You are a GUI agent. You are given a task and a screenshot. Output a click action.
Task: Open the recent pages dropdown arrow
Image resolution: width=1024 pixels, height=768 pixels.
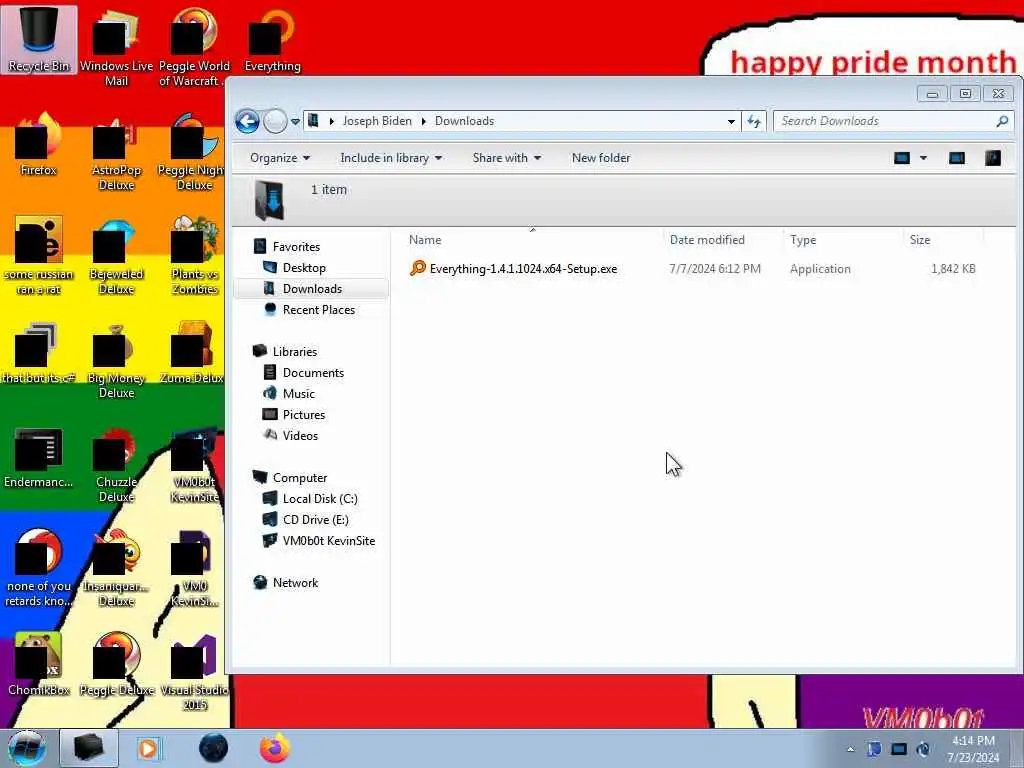(x=295, y=121)
